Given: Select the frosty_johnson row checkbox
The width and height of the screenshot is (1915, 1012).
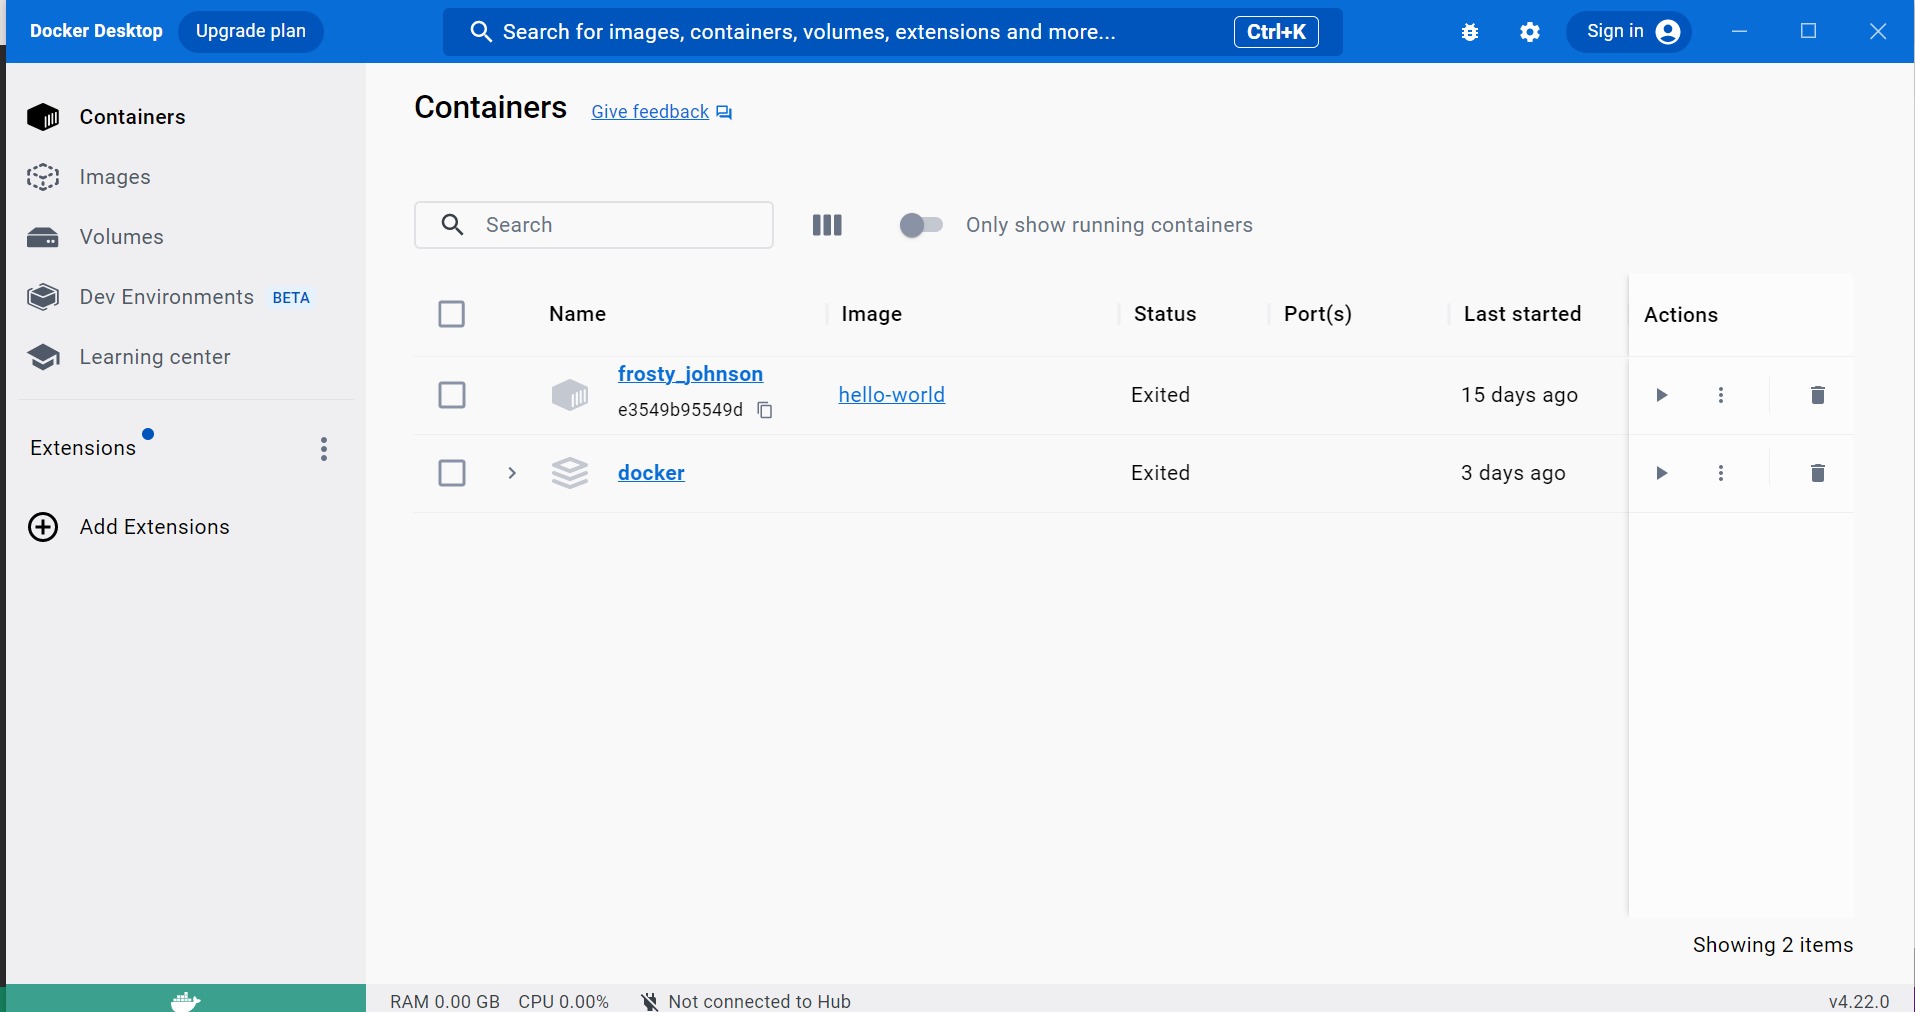Looking at the screenshot, I should (x=452, y=395).
